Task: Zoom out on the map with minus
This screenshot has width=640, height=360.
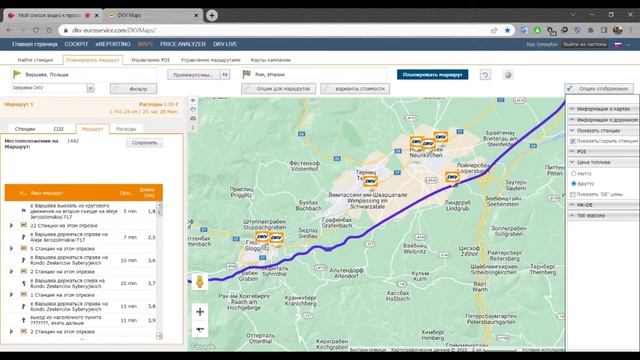Action: (x=200, y=329)
